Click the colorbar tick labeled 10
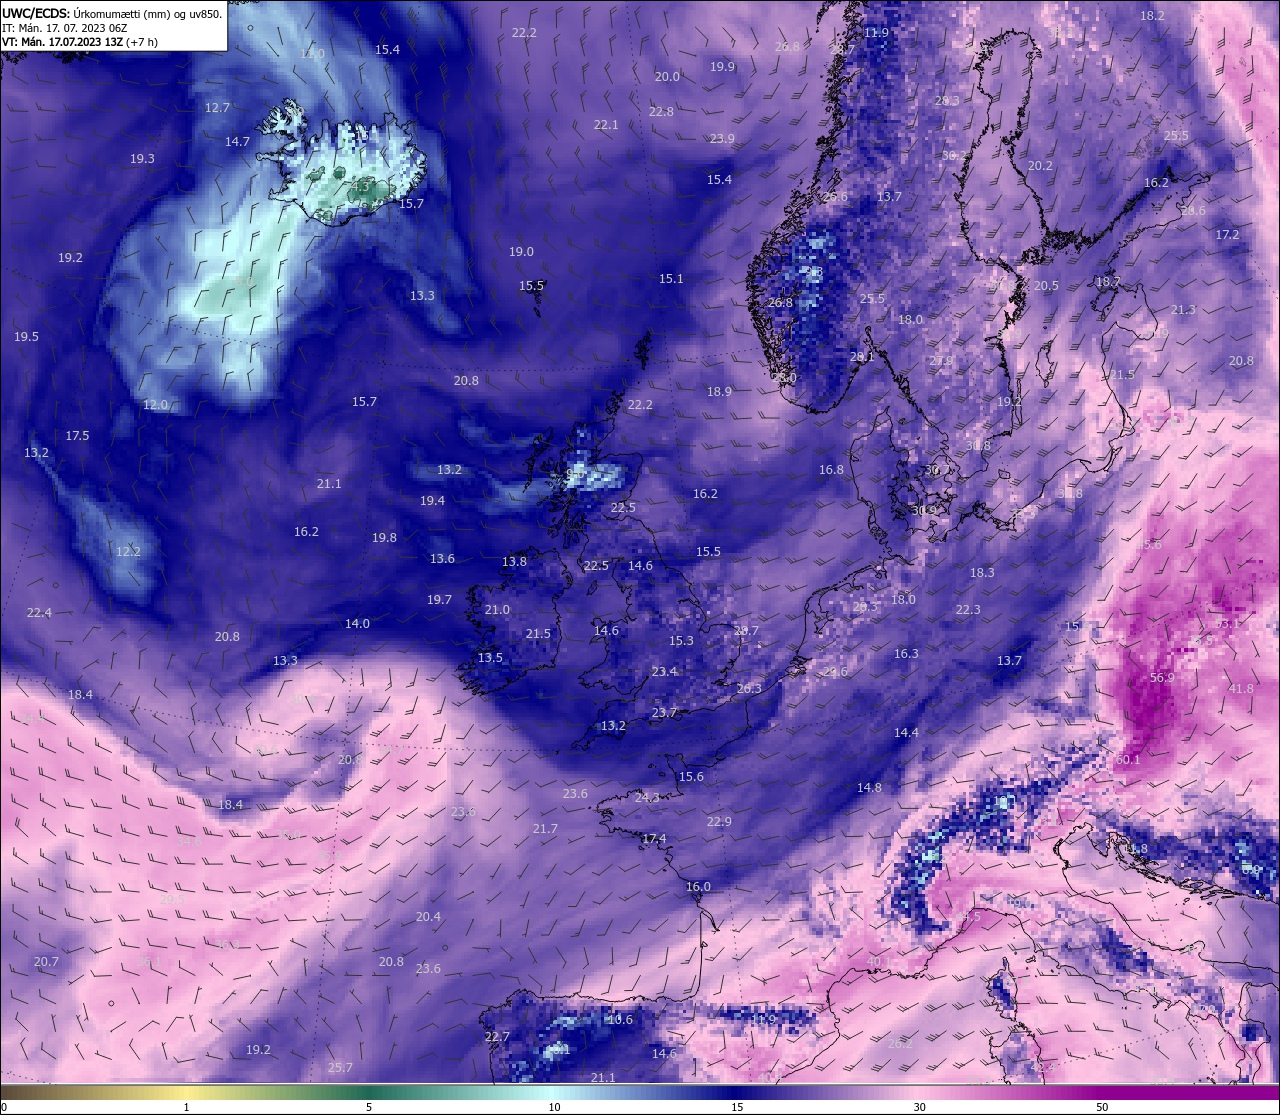The height and width of the screenshot is (1115, 1280). (x=554, y=1107)
